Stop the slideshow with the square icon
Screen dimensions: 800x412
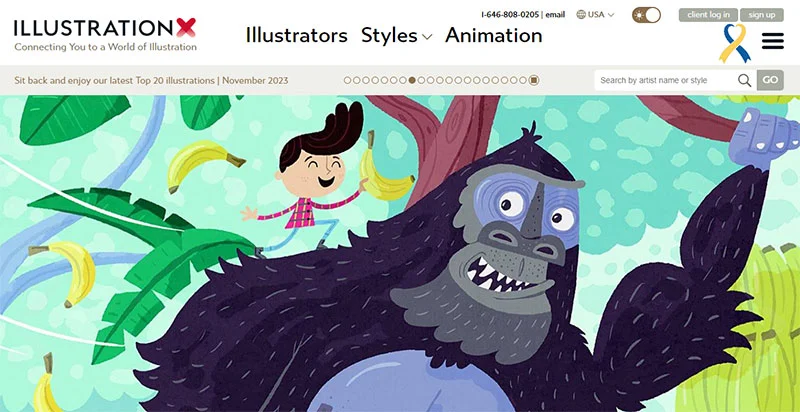pyautogui.click(x=534, y=80)
